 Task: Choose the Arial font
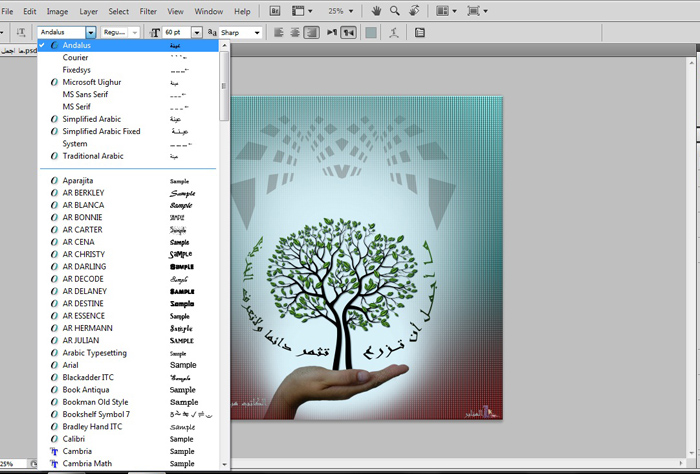pyautogui.click(x=128, y=365)
